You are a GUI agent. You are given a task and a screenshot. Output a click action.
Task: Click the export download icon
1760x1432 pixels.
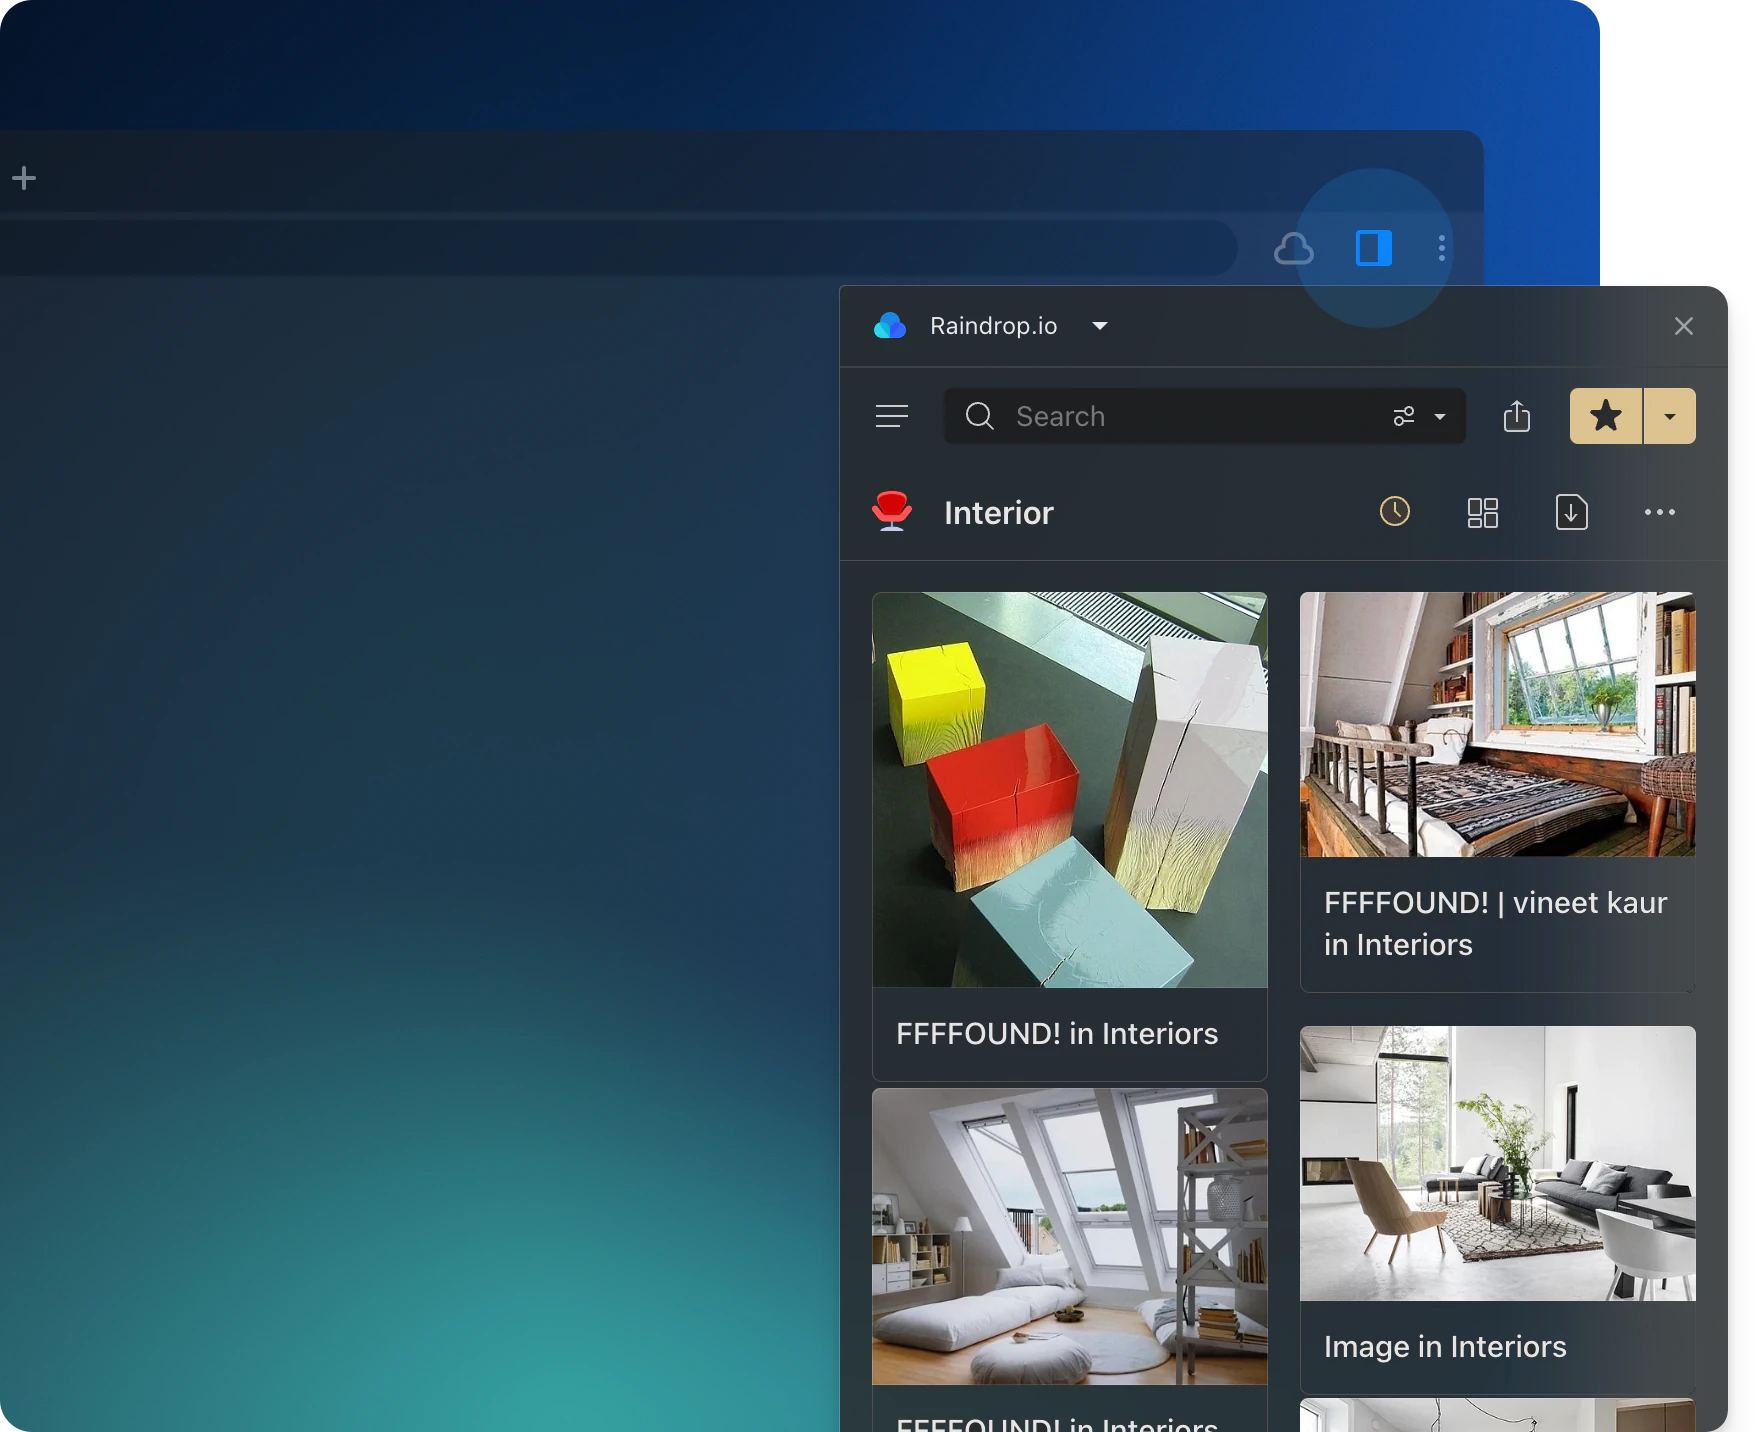click(1571, 513)
